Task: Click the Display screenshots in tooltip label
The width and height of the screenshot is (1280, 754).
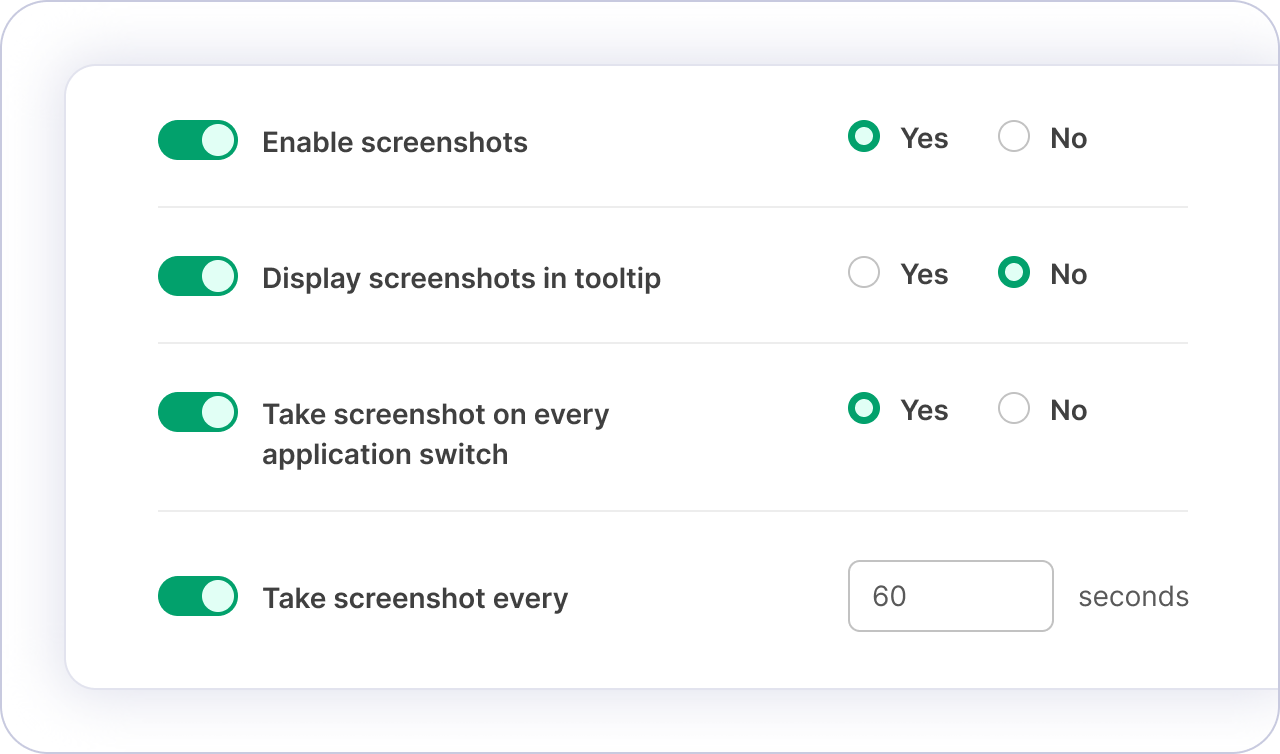Action: tap(461, 278)
